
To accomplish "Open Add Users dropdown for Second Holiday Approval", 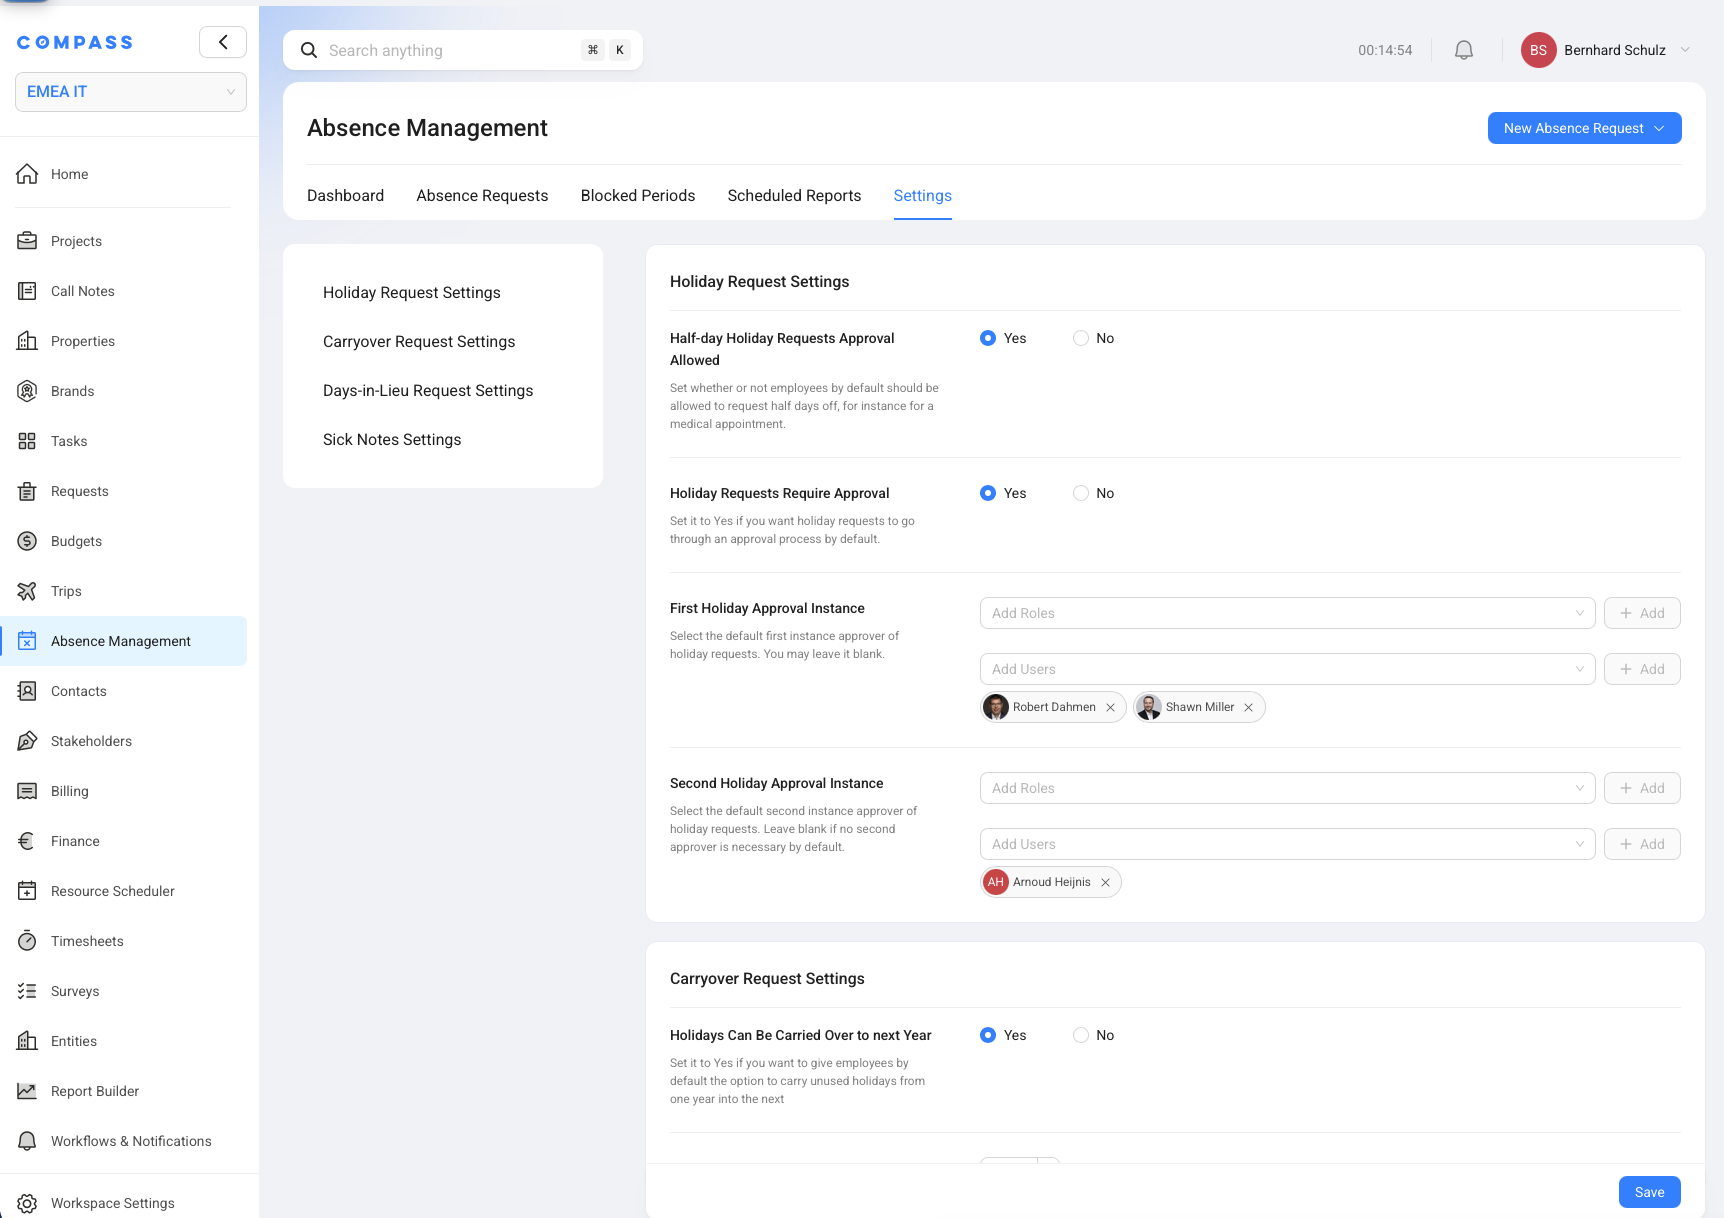I will click(1288, 844).
